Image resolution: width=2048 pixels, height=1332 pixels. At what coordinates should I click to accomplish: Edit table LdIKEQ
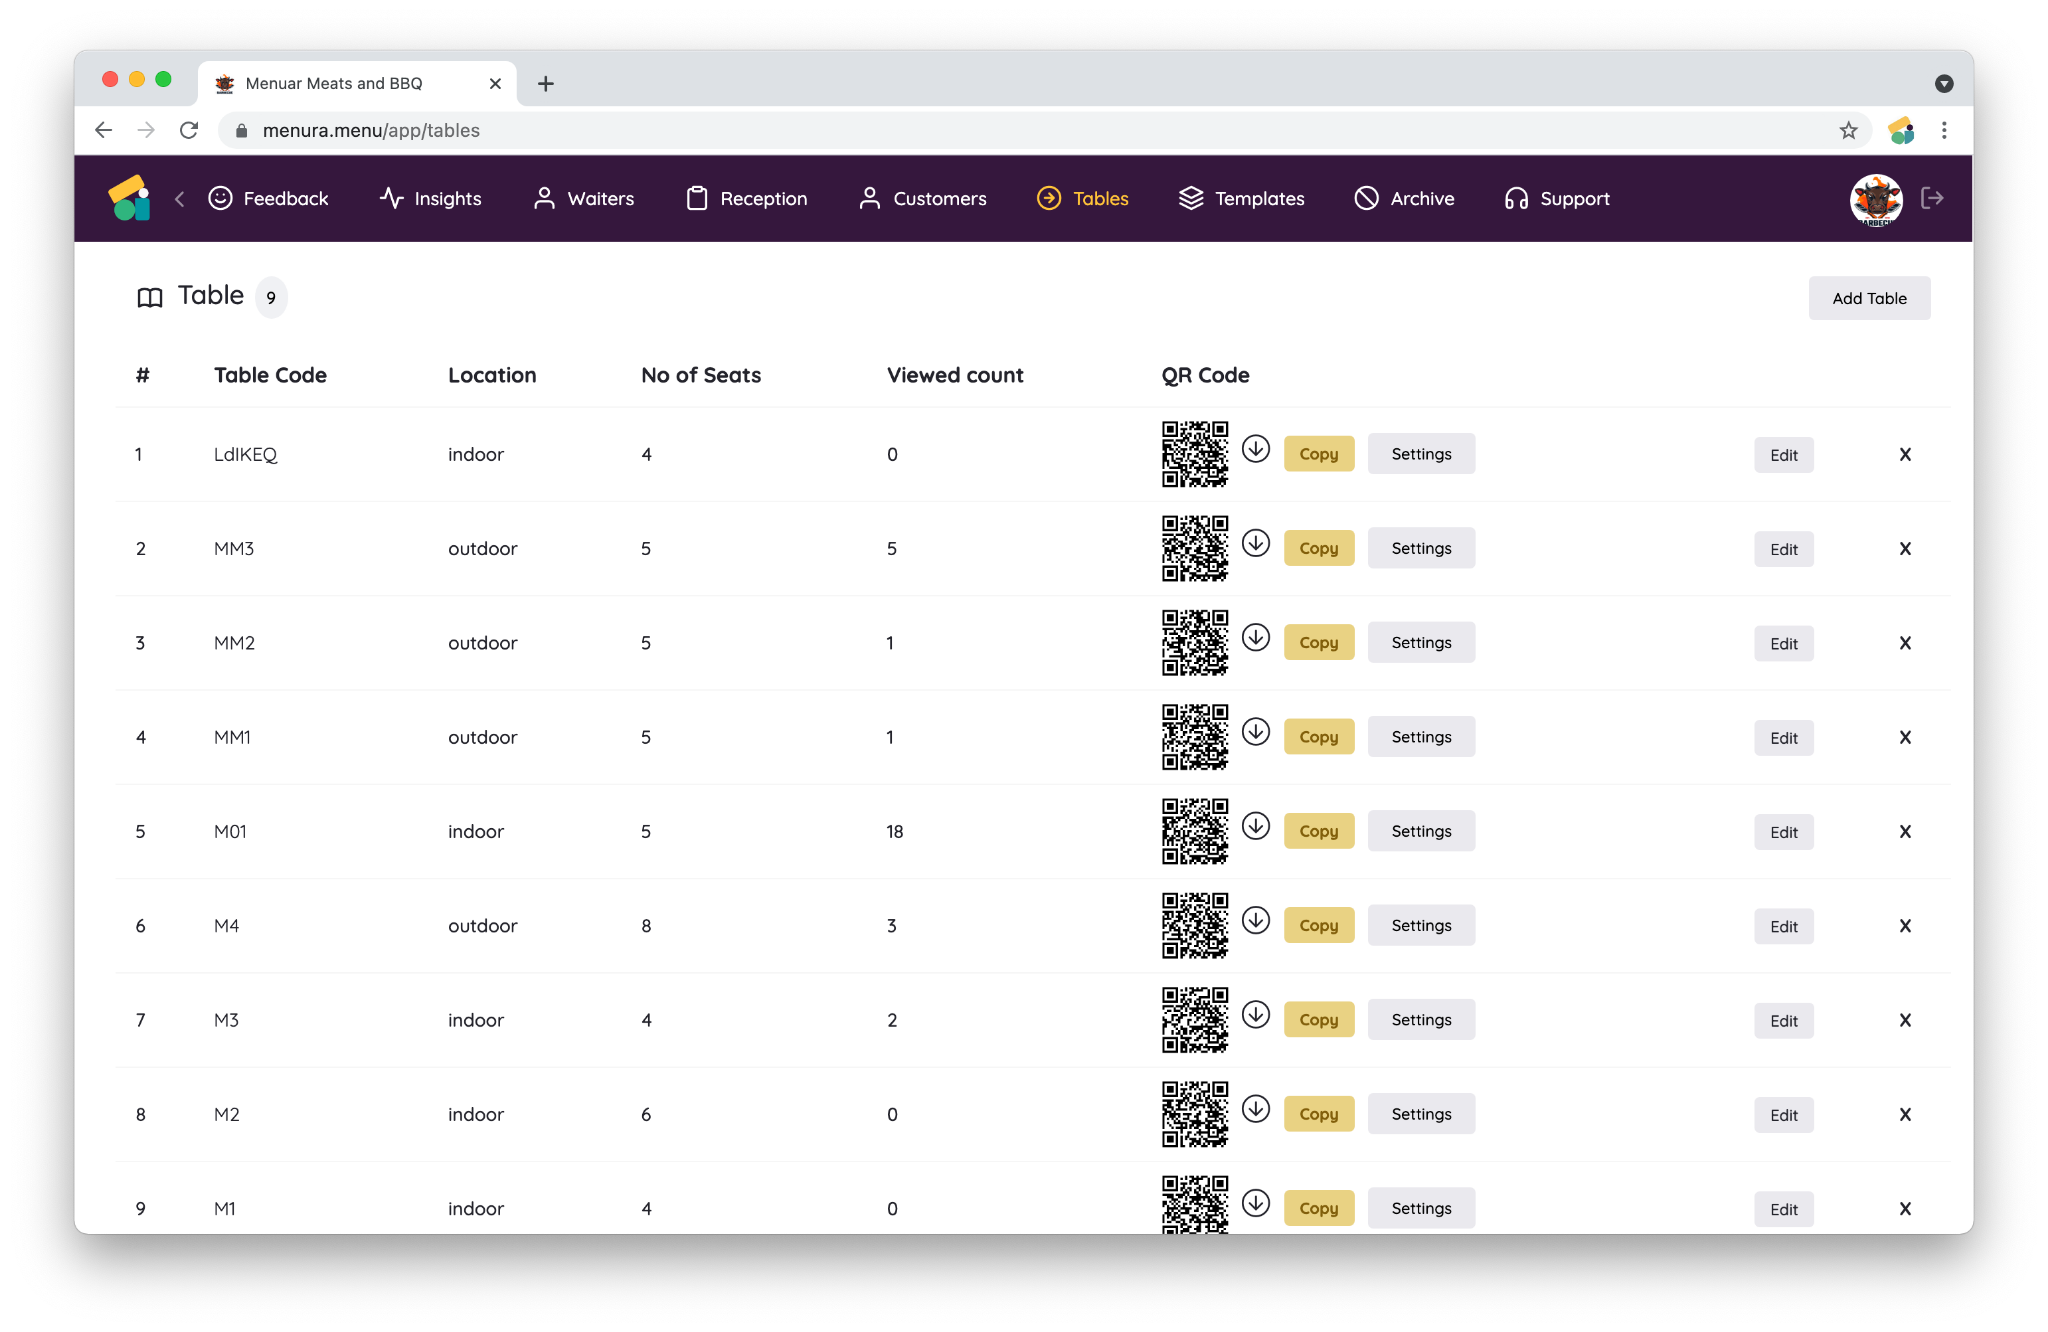[1784, 455]
